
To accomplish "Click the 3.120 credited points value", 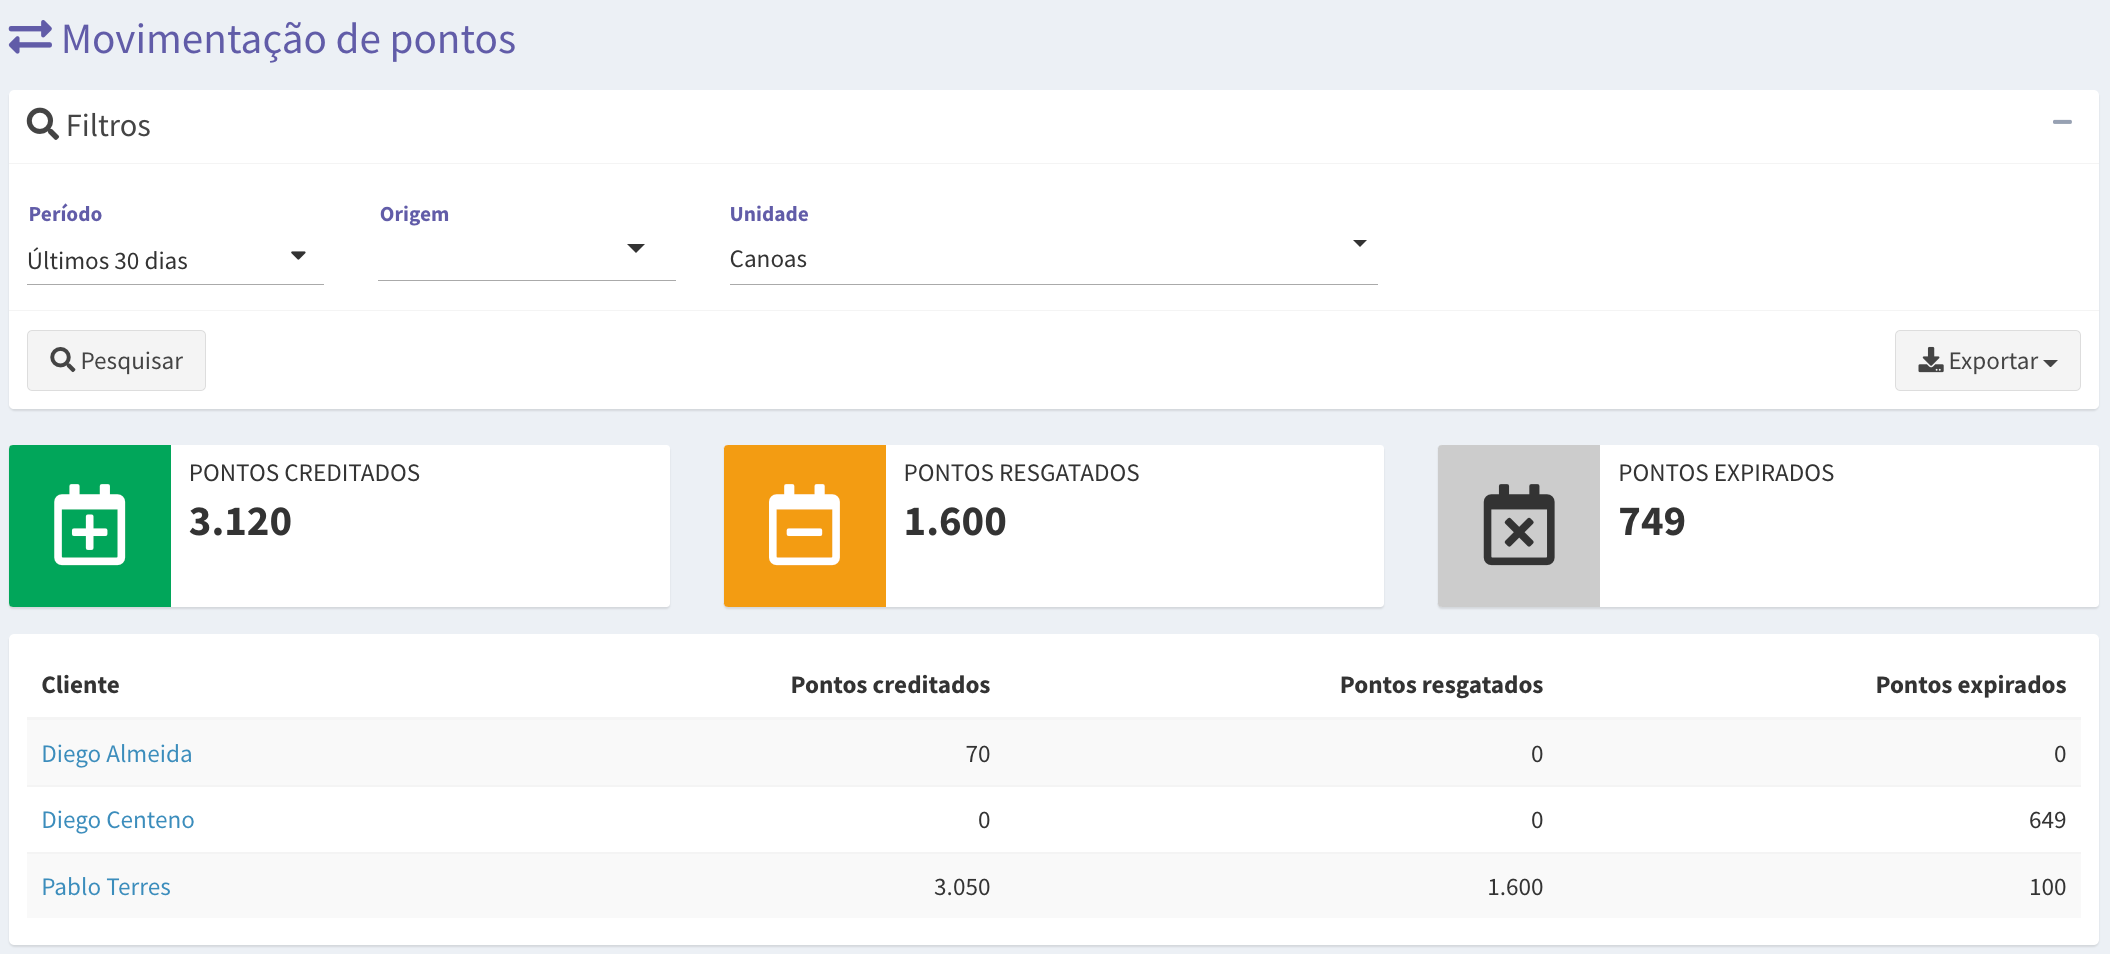I will pyautogui.click(x=240, y=522).
